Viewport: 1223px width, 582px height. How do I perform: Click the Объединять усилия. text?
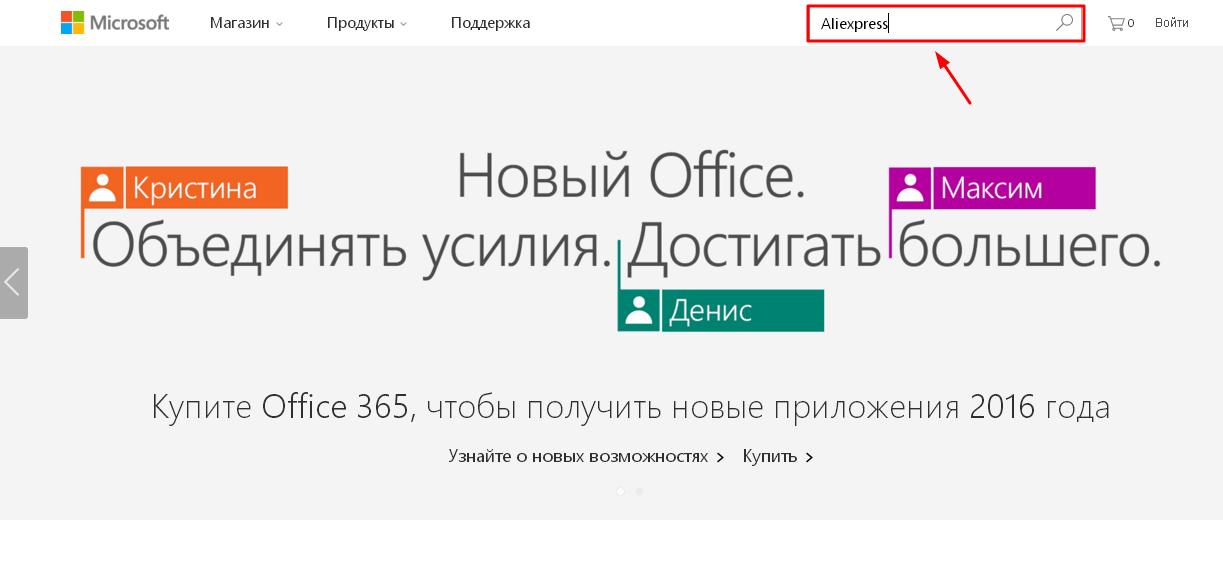[x=351, y=246]
